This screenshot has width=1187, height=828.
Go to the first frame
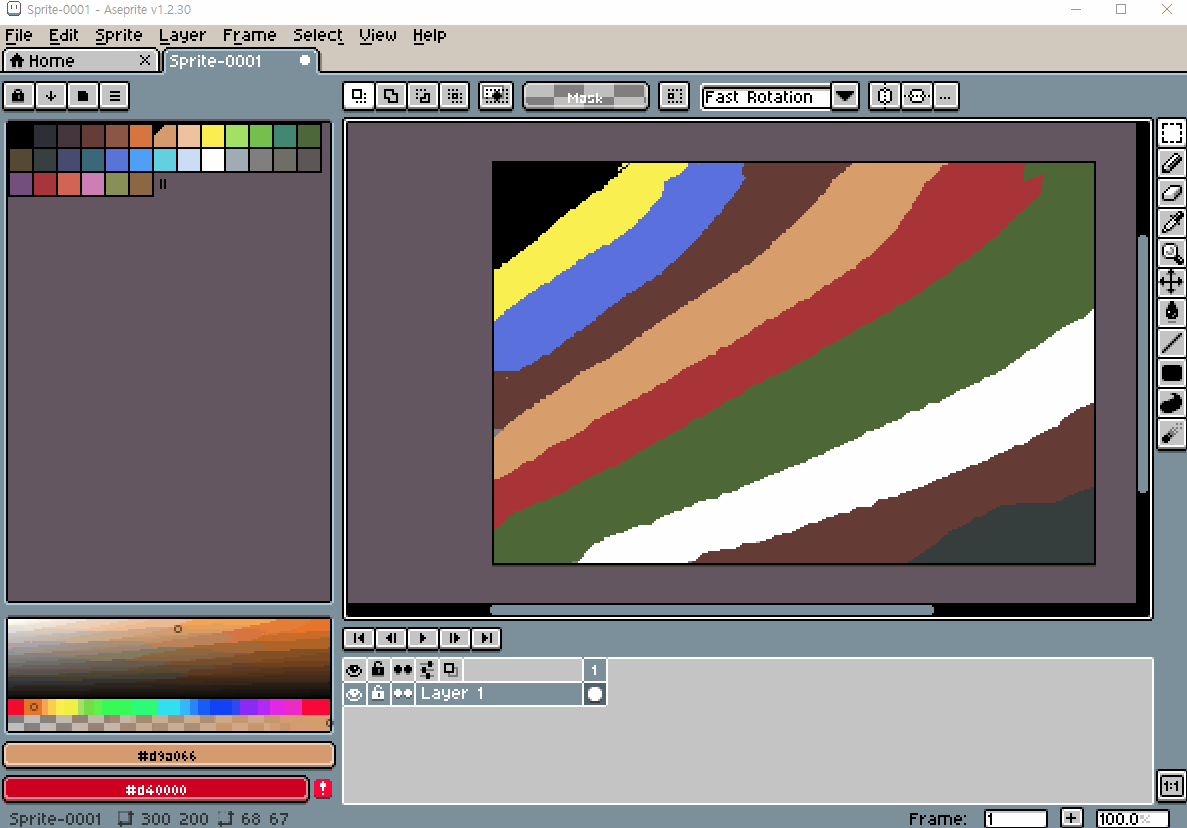[359, 638]
